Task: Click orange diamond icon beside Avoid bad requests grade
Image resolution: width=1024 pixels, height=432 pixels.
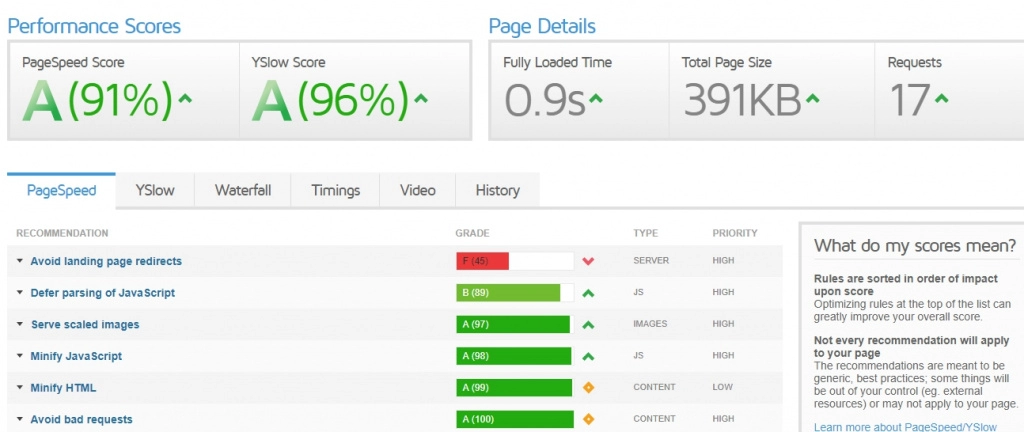Action: pos(588,419)
